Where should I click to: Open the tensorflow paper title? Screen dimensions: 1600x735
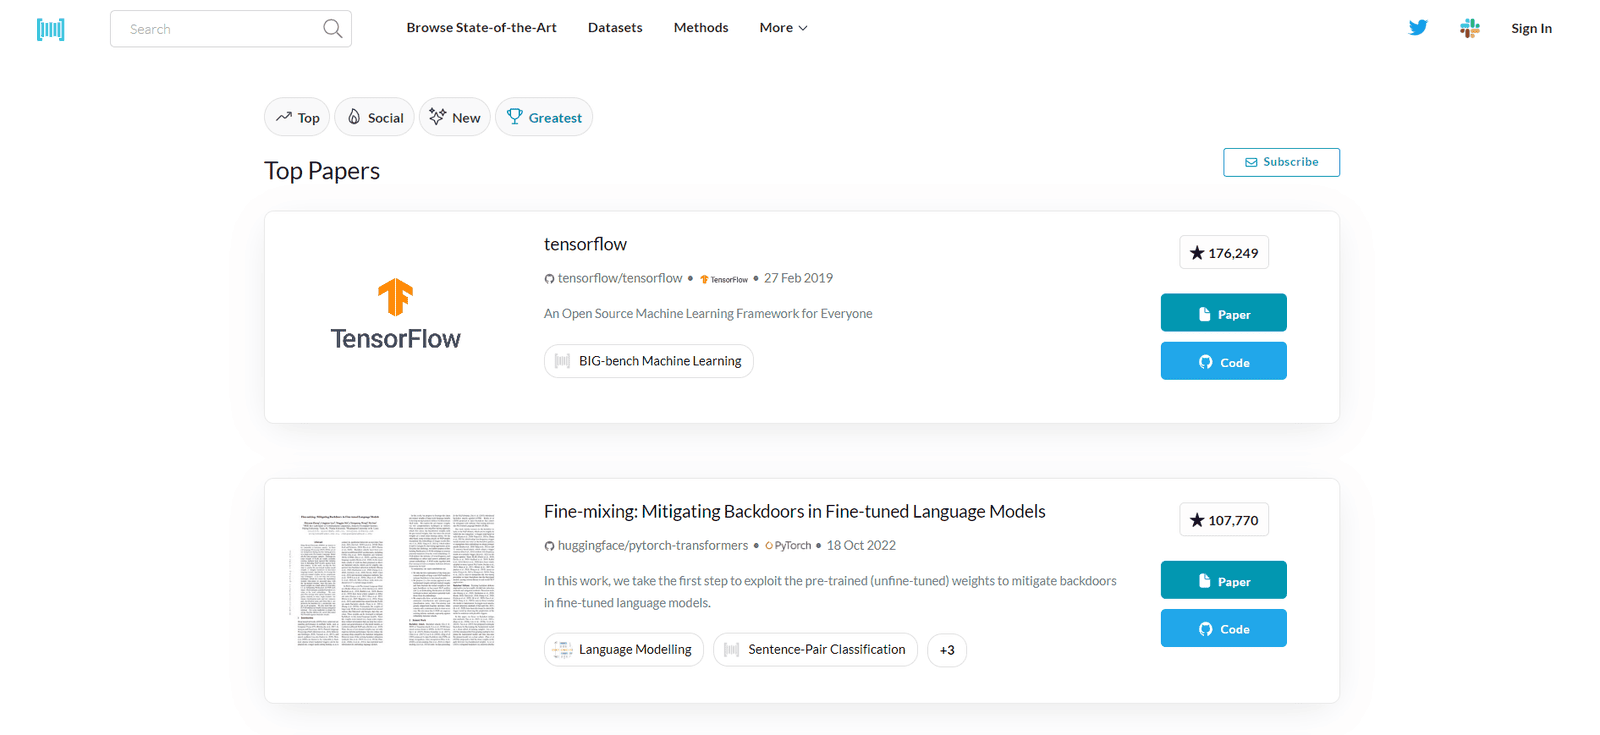585,244
